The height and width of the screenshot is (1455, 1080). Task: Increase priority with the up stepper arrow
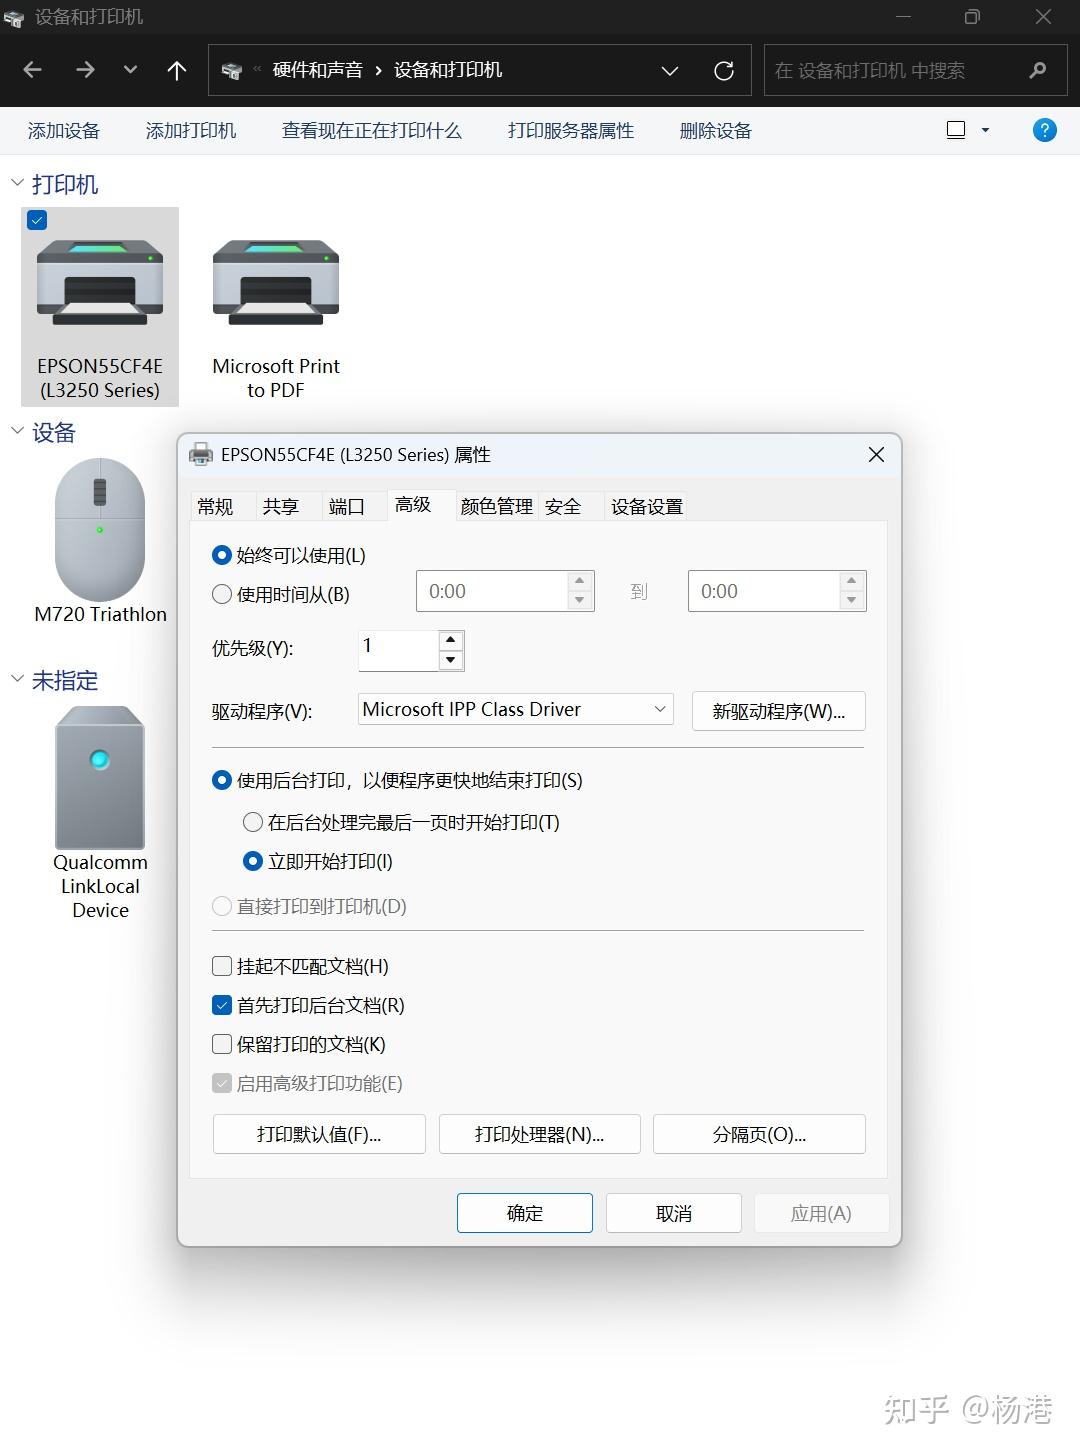click(x=450, y=639)
